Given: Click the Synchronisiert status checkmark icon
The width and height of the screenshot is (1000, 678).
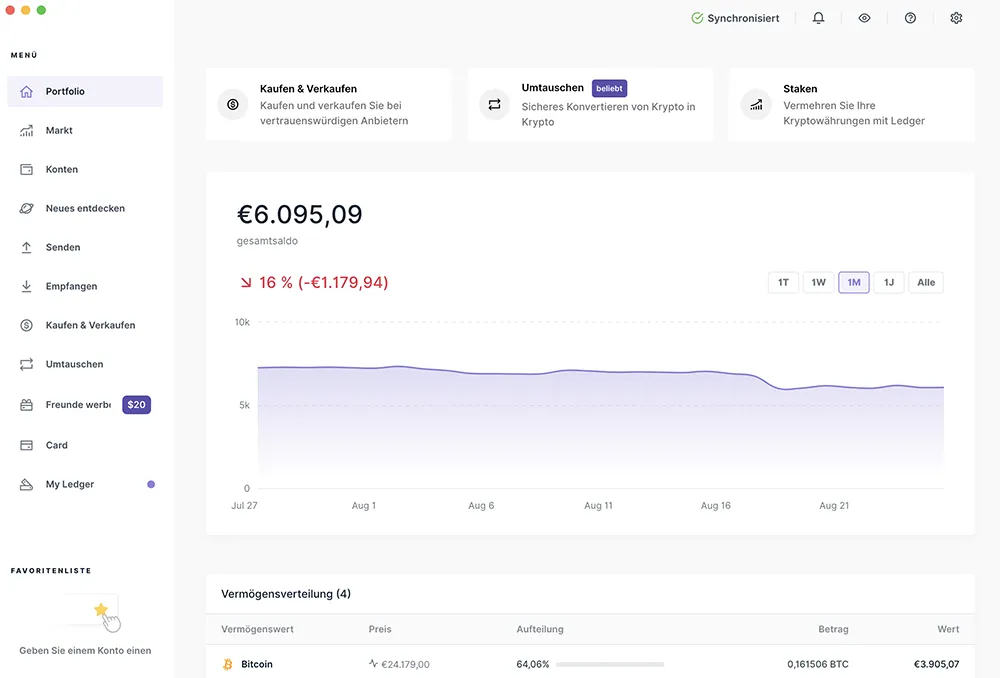Looking at the screenshot, I should tap(697, 18).
